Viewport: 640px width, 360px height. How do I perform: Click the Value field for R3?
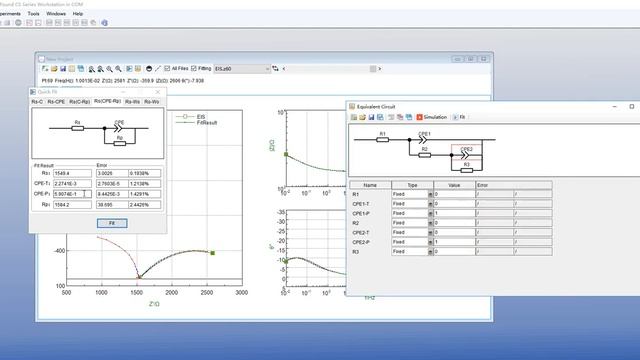pos(454,252)
